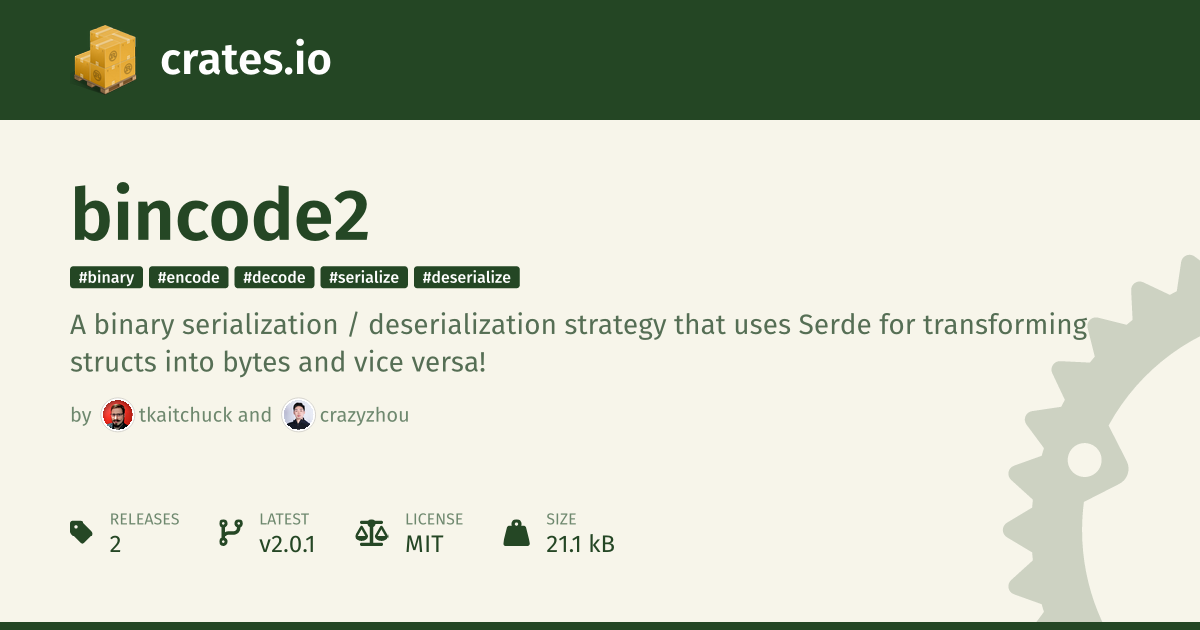Open crazyzhou author name link
The height and width of the screenshot is (630, 1200).
(364, 415)
